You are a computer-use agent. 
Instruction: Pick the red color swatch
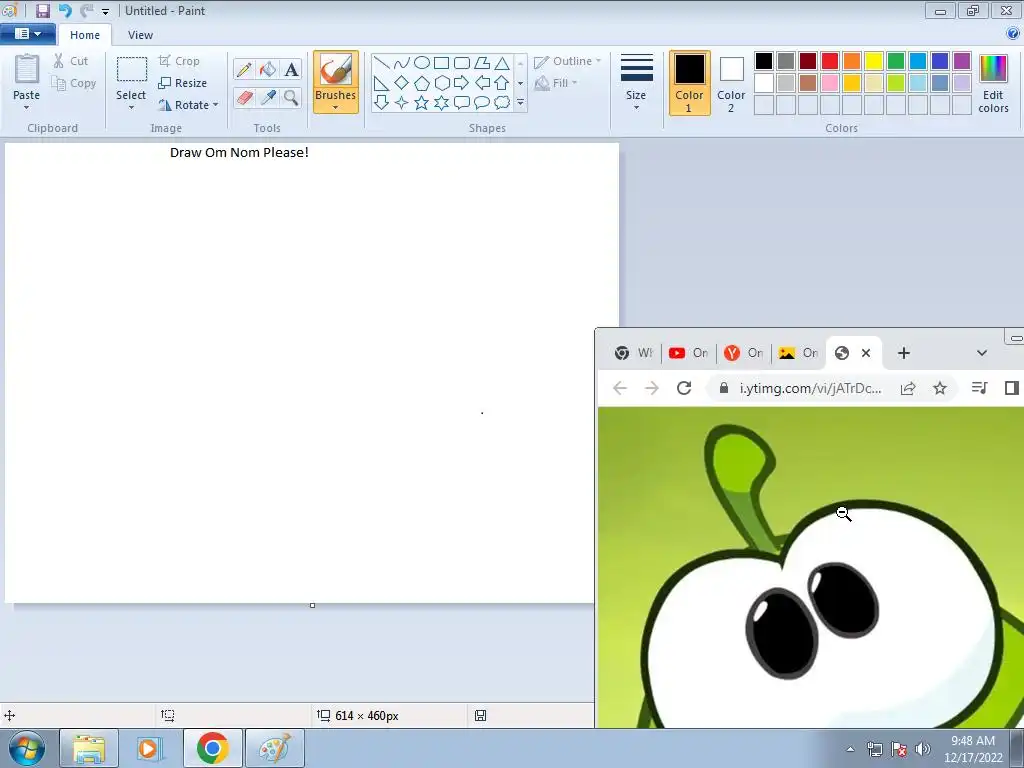click(830, 61)
